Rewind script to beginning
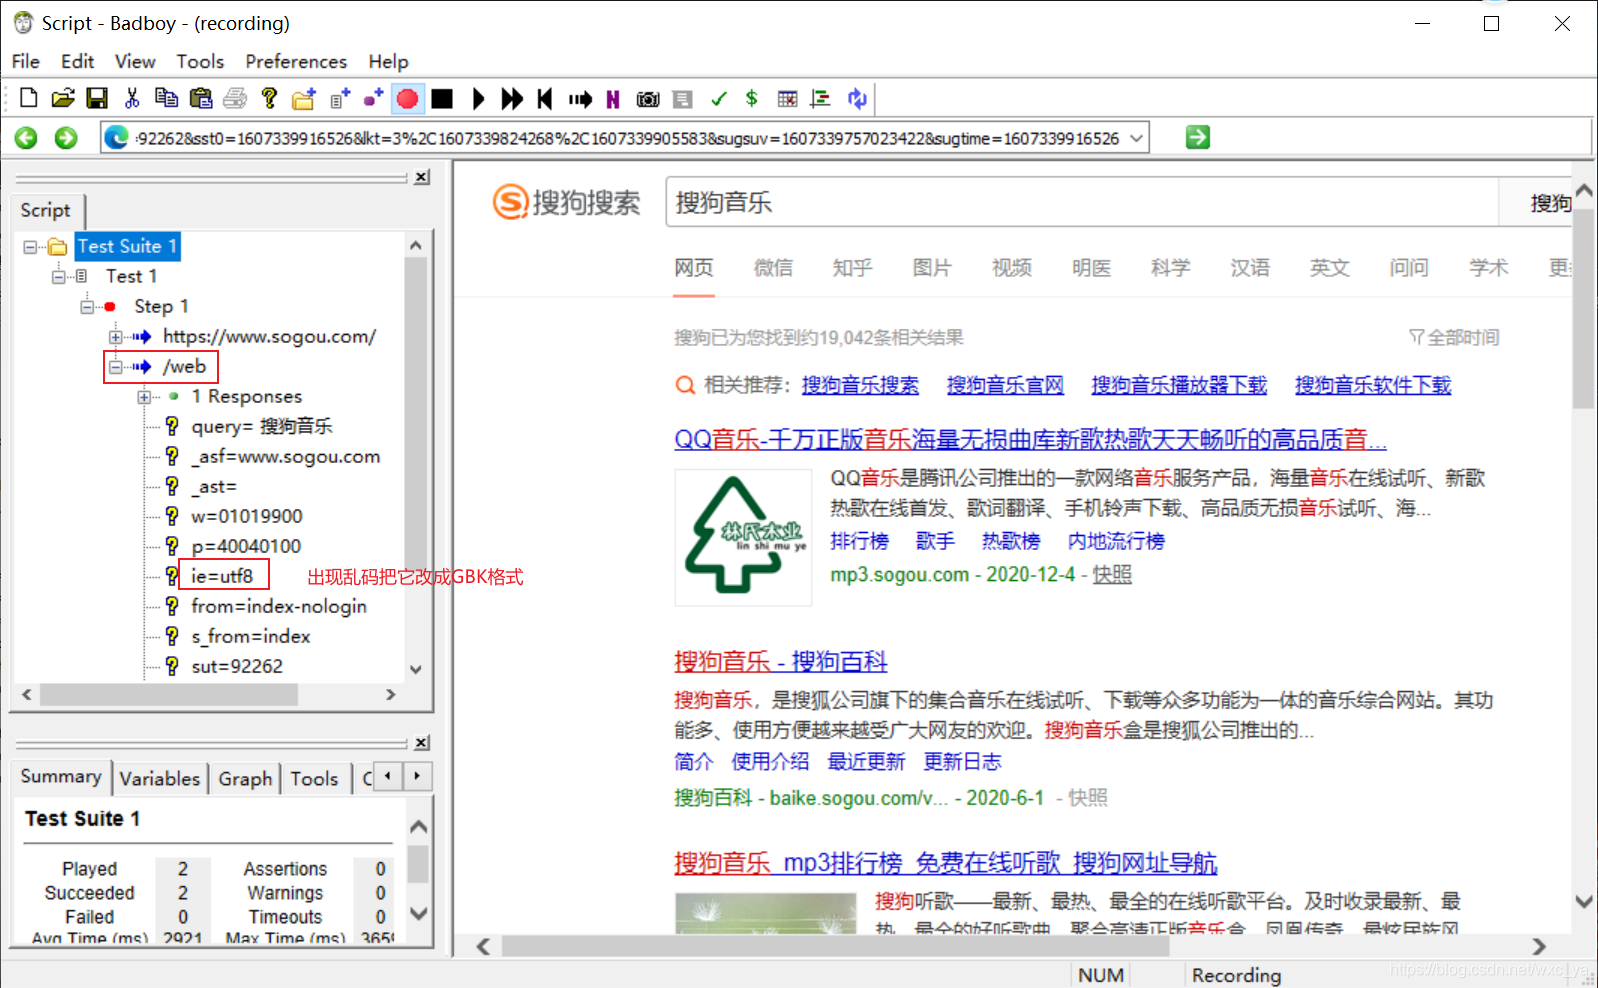The image size is (1598, 988). tap(545, 98)
